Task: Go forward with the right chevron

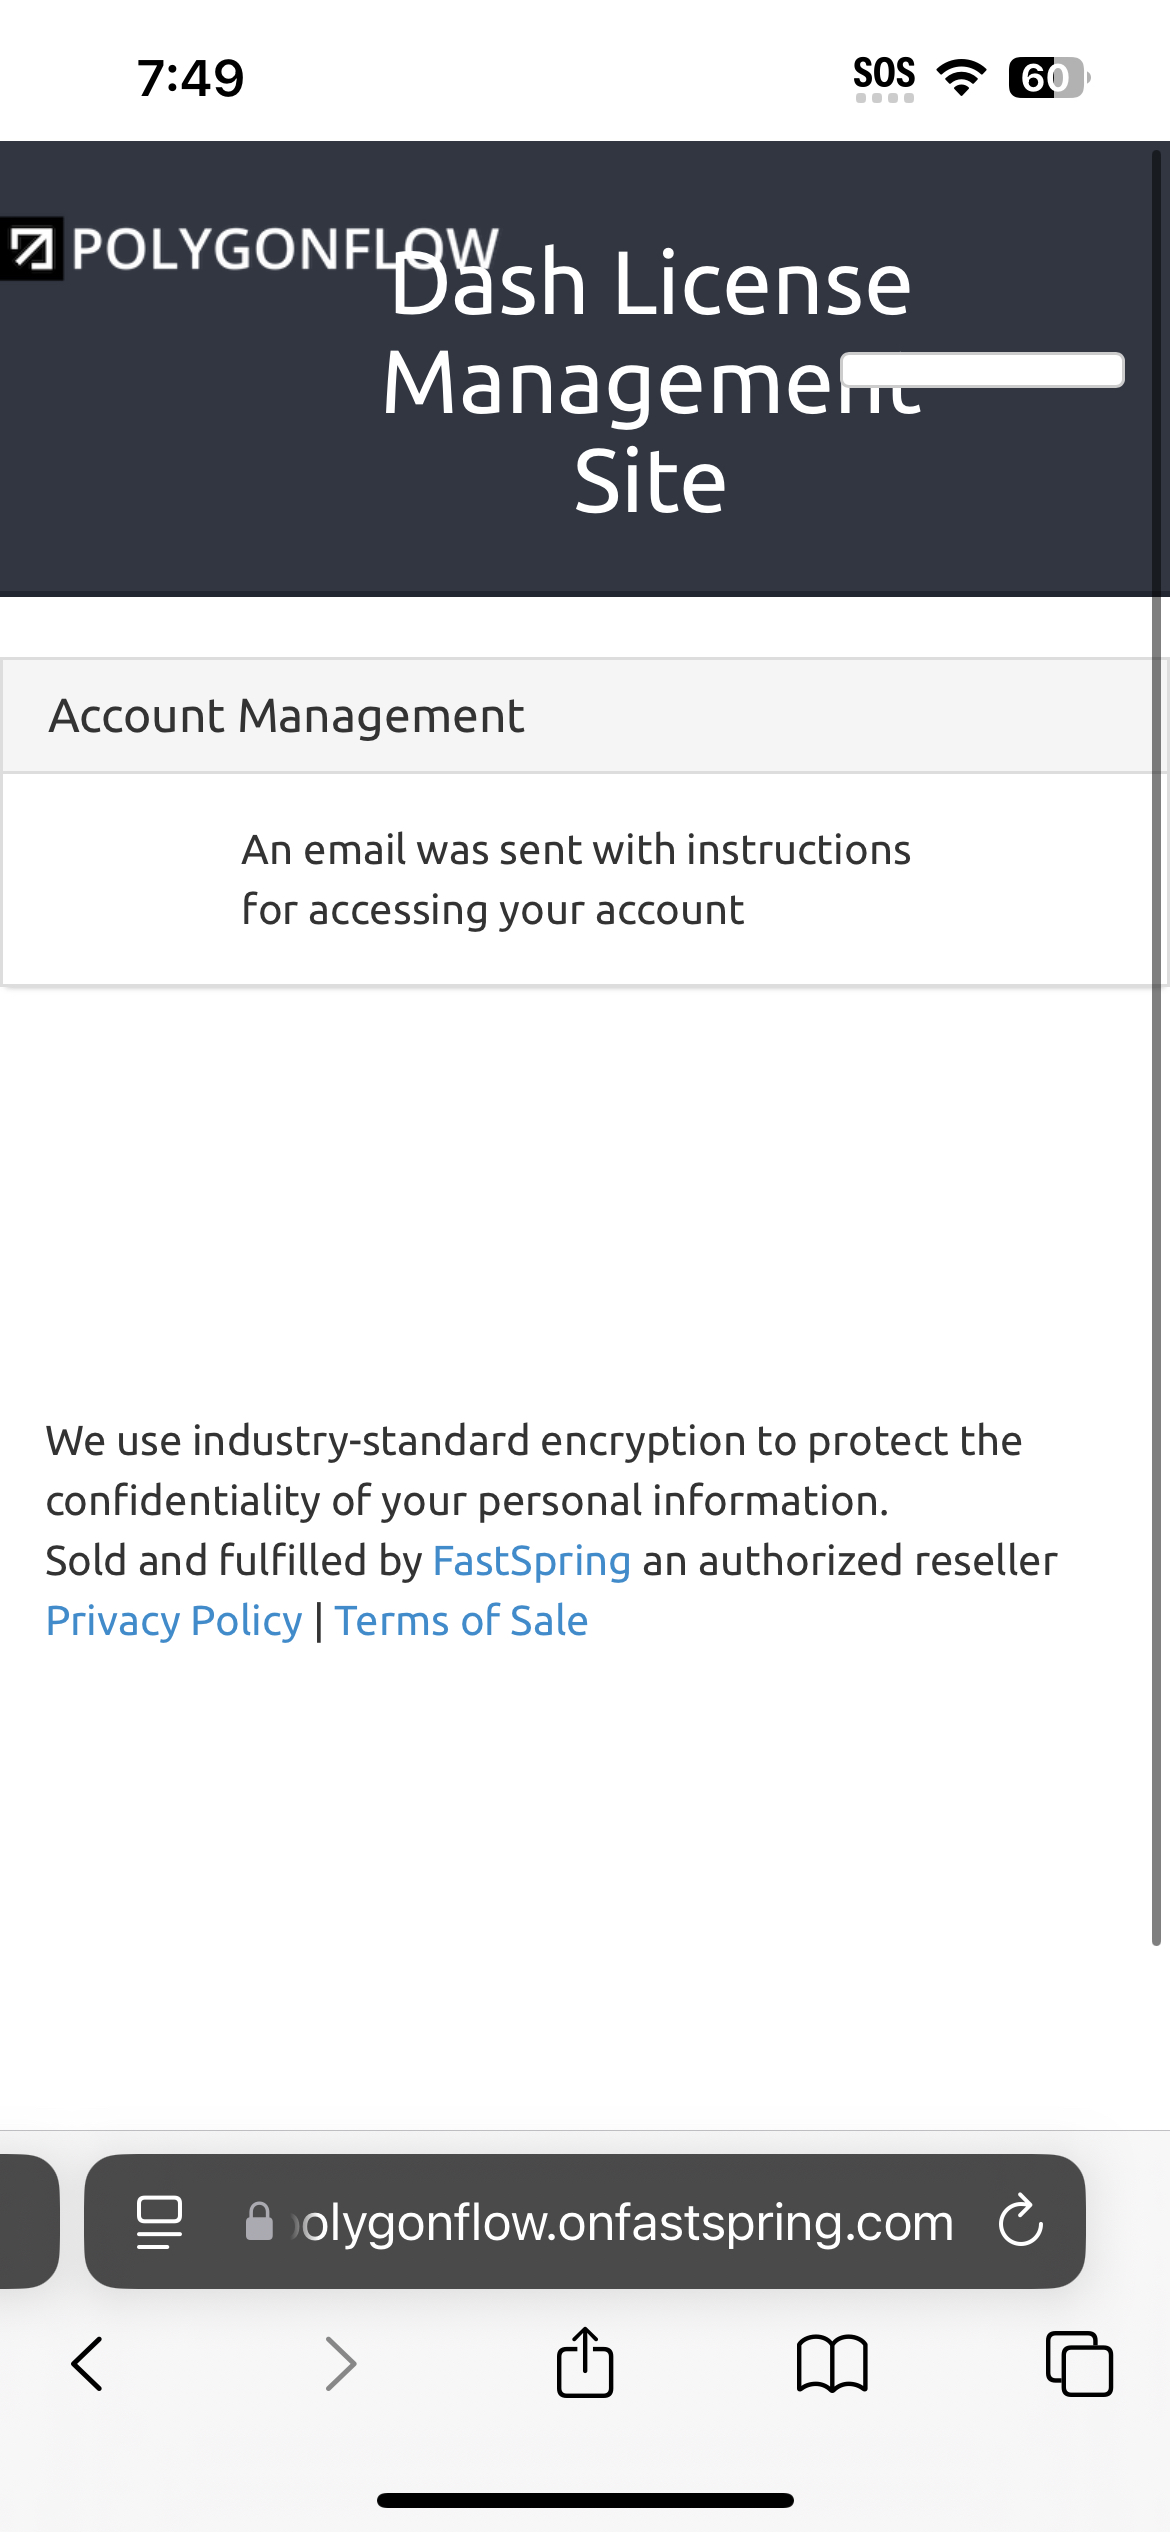Action: 340,2364
